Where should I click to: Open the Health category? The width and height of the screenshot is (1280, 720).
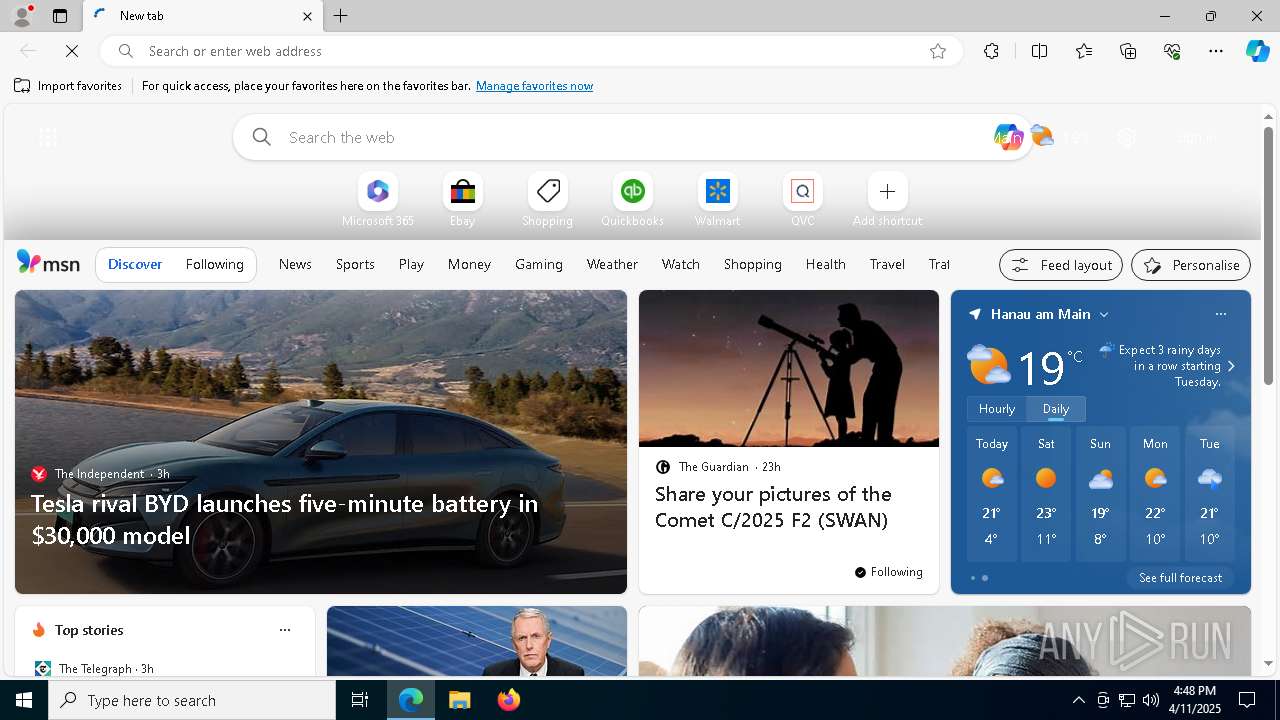825,264
